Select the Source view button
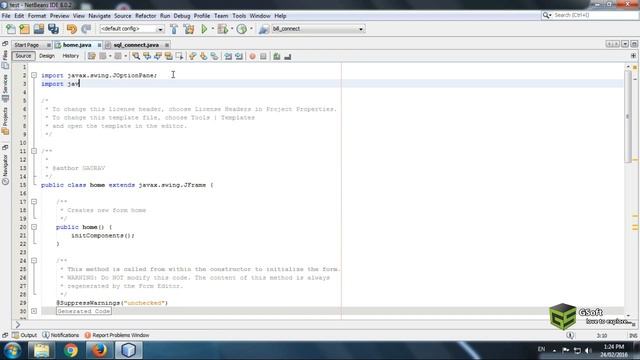This screenshot has height=360, width=640. point(23,56)
